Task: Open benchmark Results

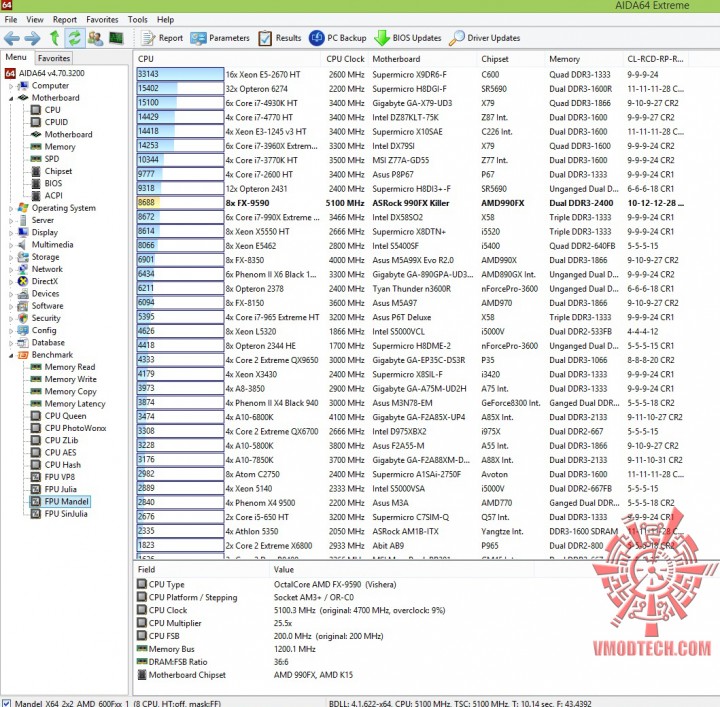Action: coord(280,38)
